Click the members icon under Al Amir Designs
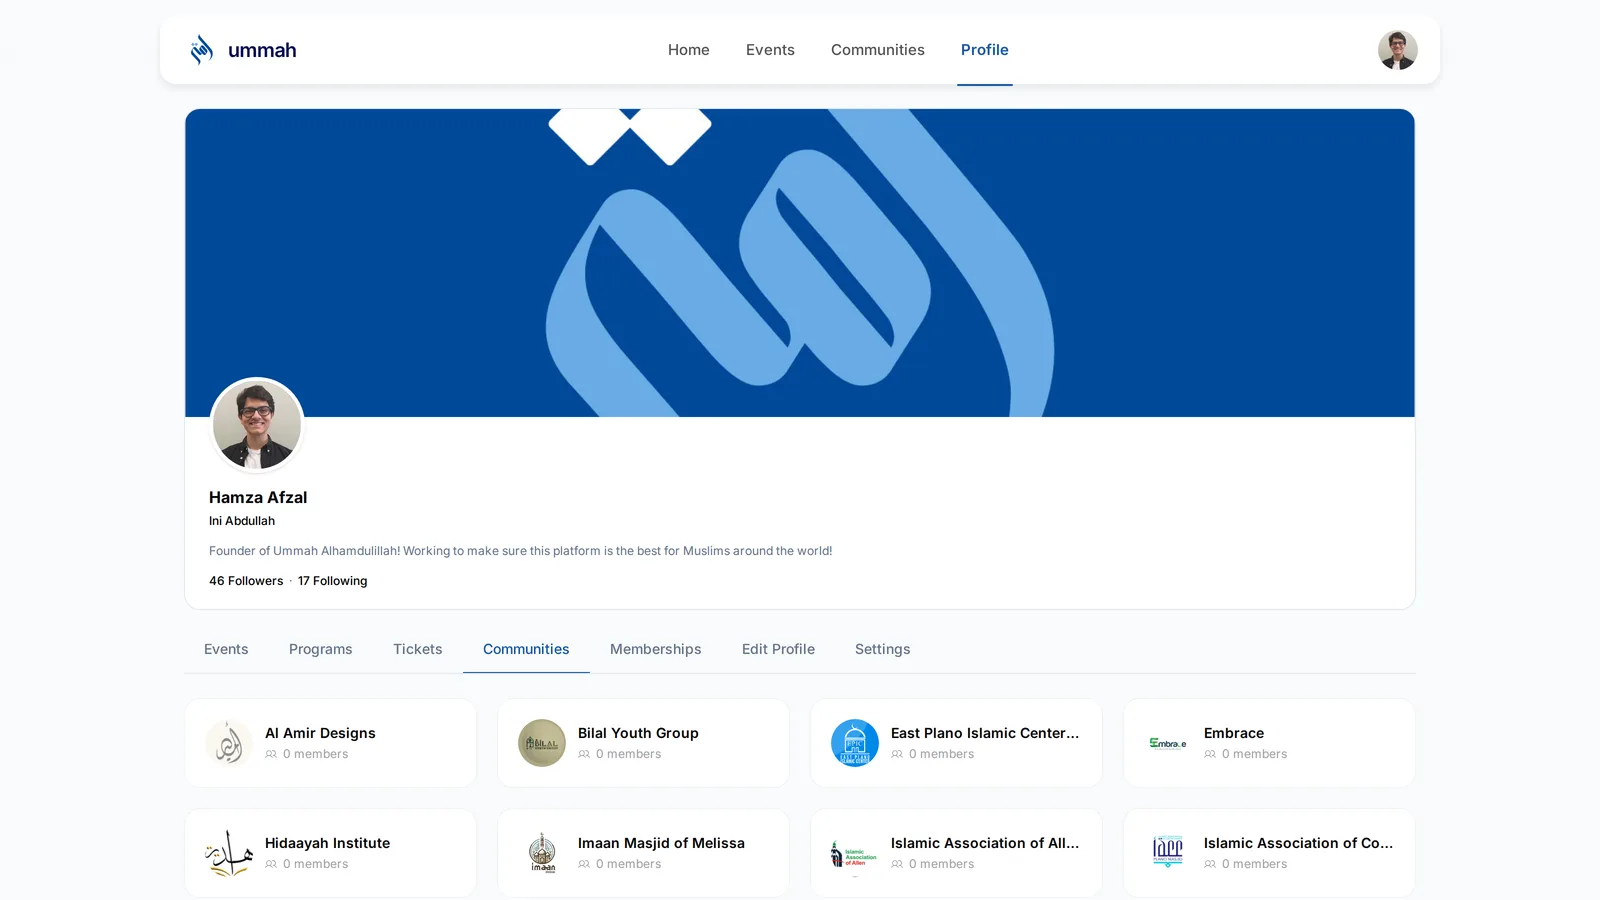This screenshot has width=1600, height=900. coord(271,754)
